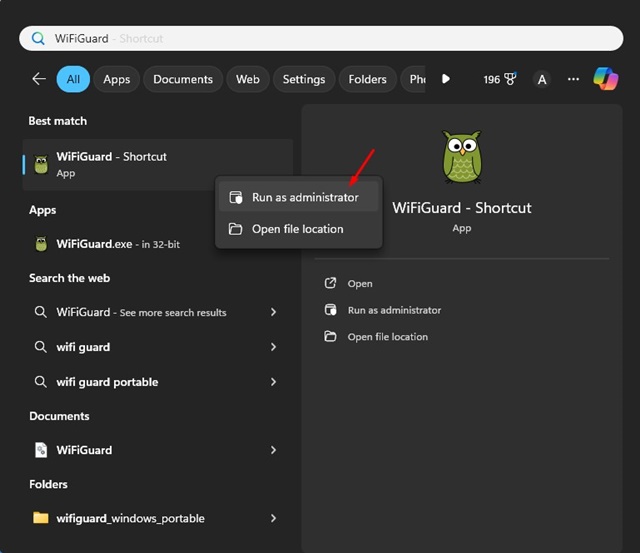Viewport: 640px width, 553px height.
Task: Click Open in the right details pane
Action: (359, 284)
